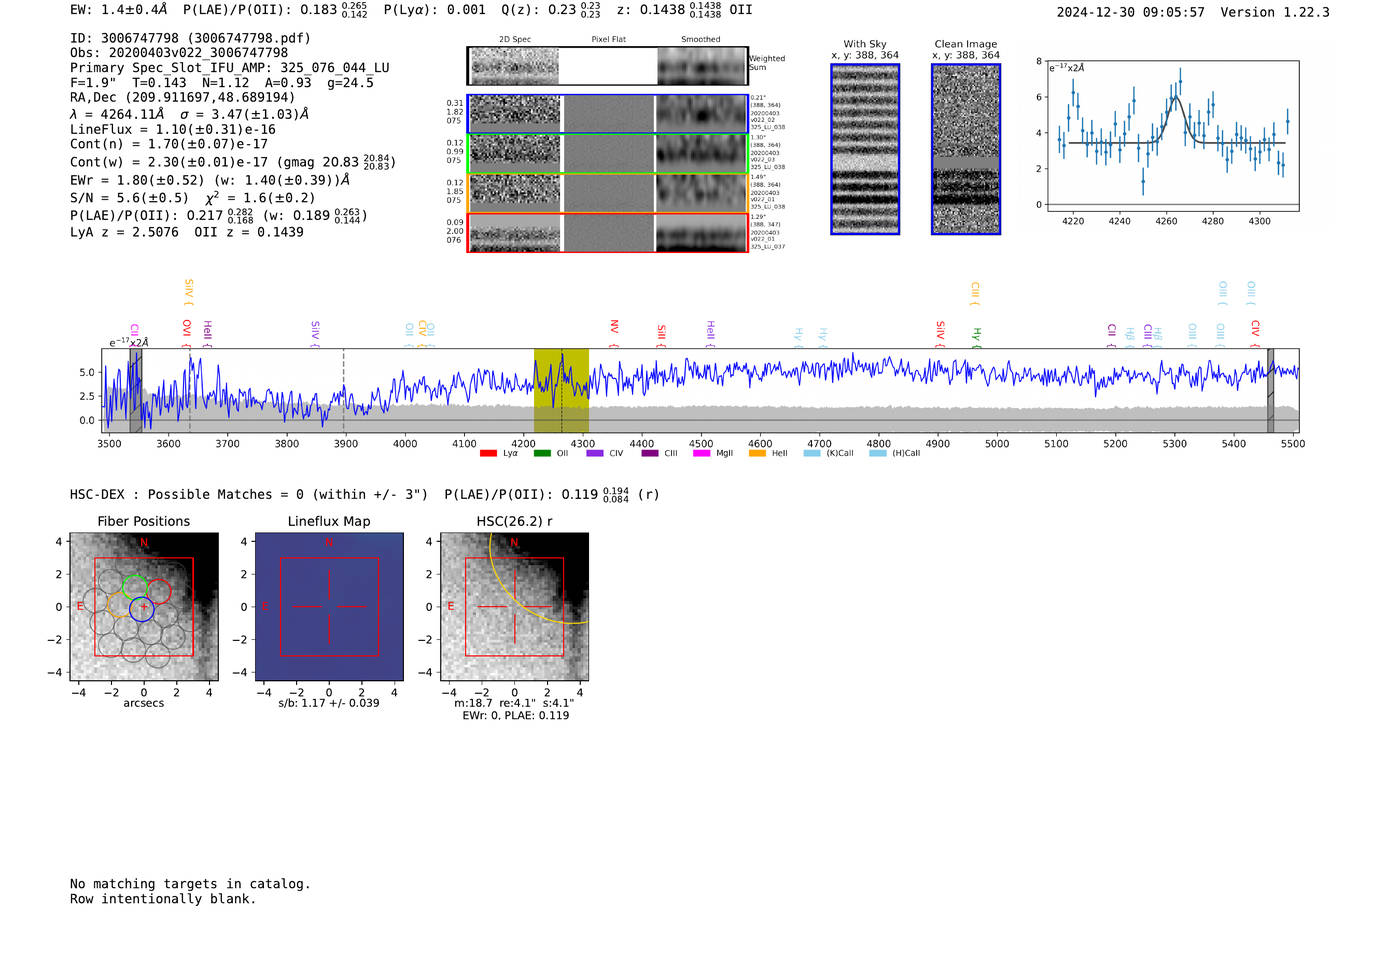Click the Gaussian emission line fit plot
Image resolution: width=1400 pixels, height=953 pixels.
coord(1173,135)
